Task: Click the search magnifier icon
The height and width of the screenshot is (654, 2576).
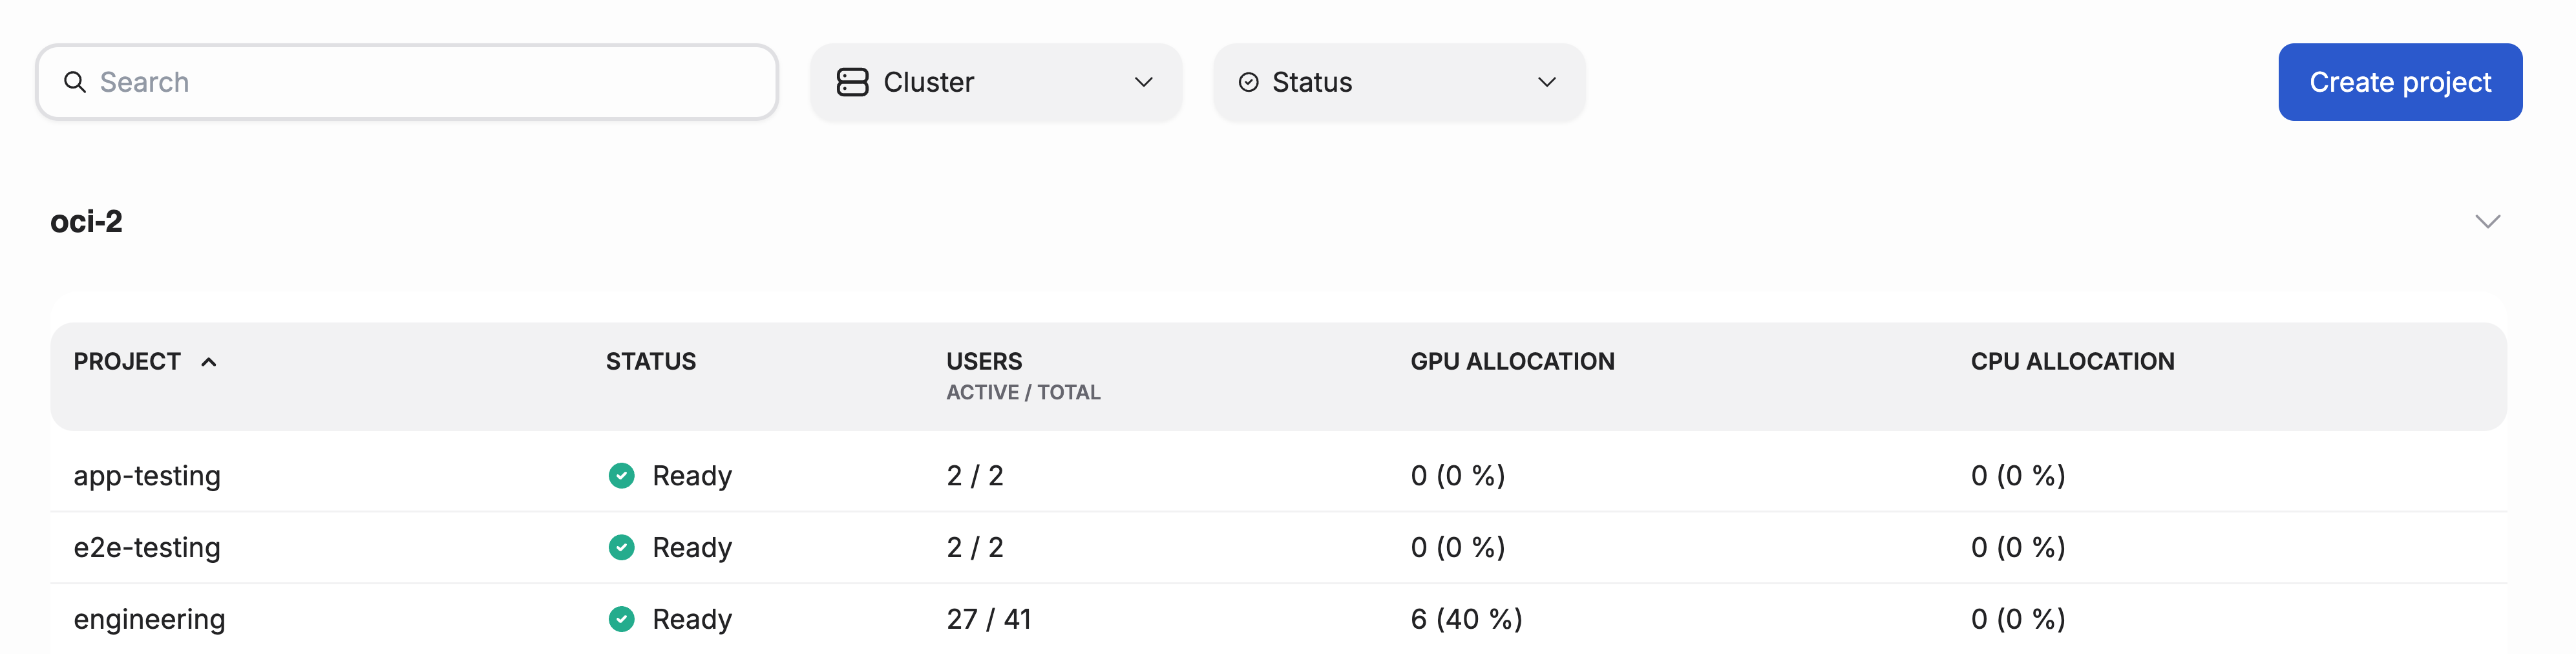Action: coord(76,82)
